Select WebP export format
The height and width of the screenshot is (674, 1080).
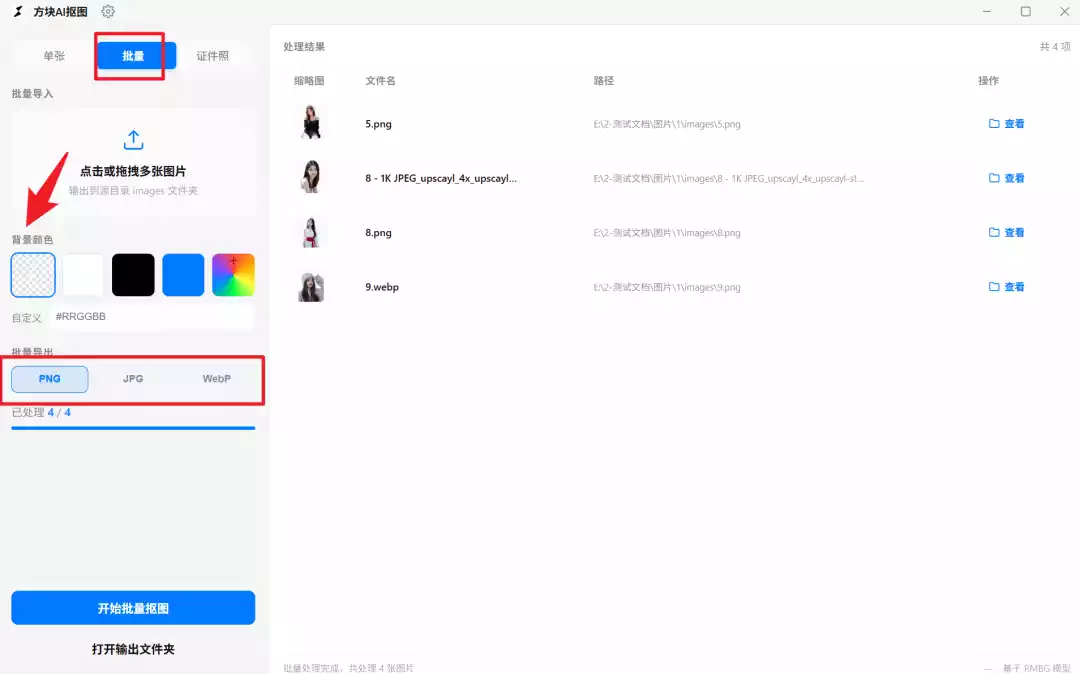pyautogui.click(x=216, y=379)
